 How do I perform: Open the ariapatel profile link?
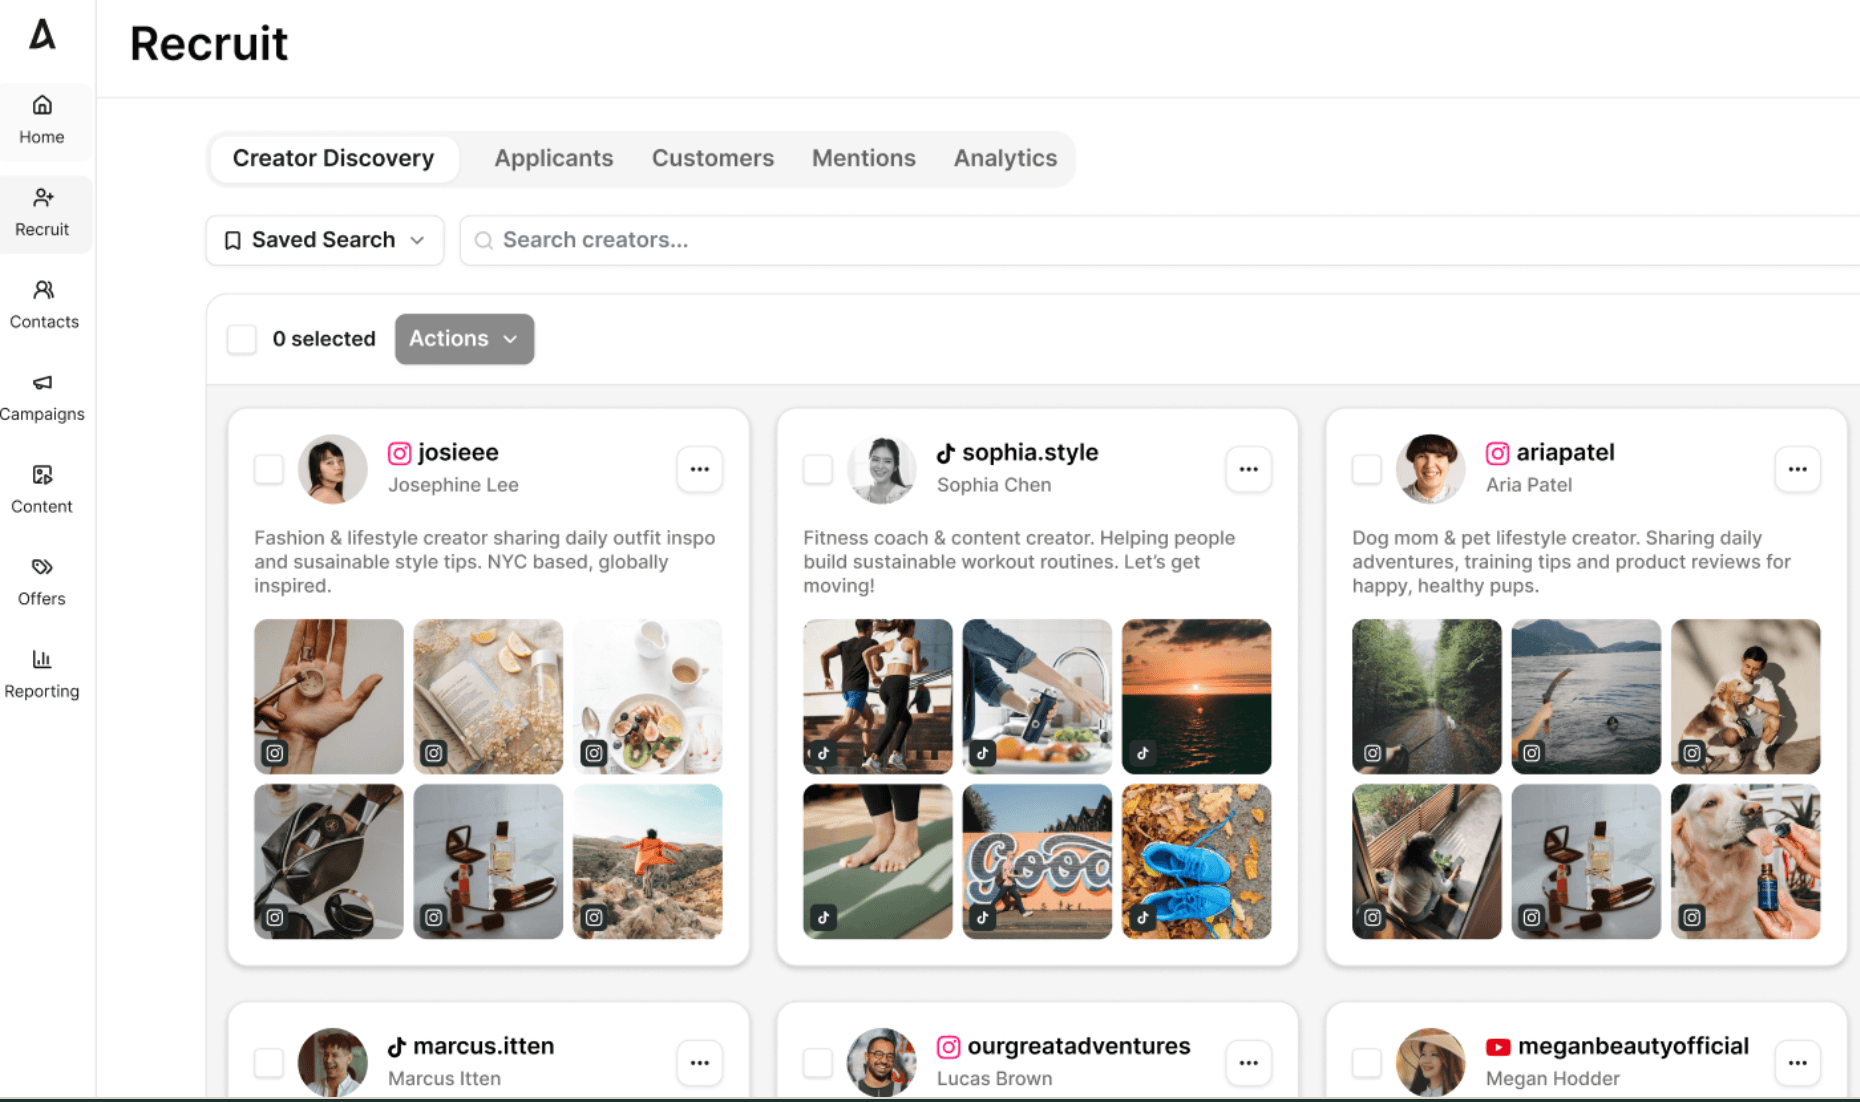[1565, 453]
